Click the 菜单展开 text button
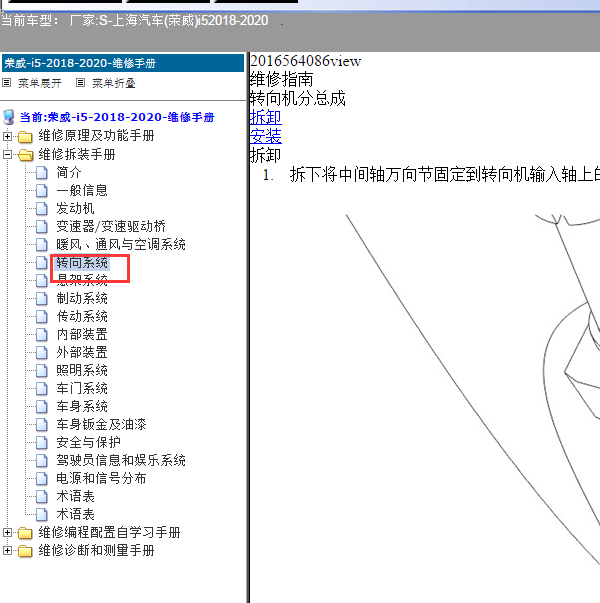The image size is (600, 603). (40, 83)
